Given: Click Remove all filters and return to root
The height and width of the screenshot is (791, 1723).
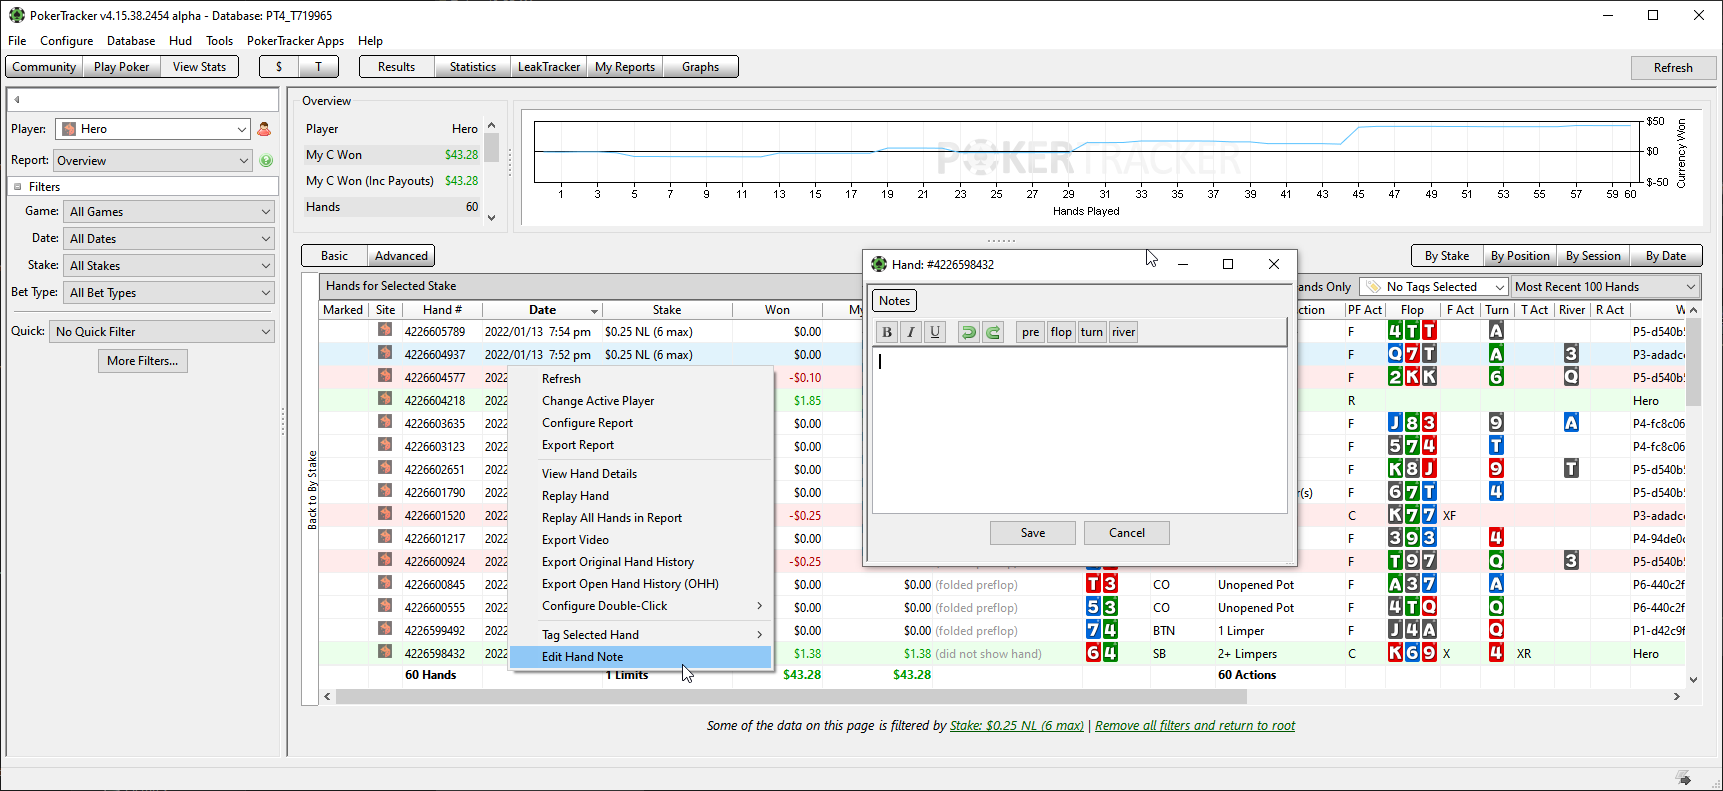Looking at the screenshot, I should pos(1195,726).
